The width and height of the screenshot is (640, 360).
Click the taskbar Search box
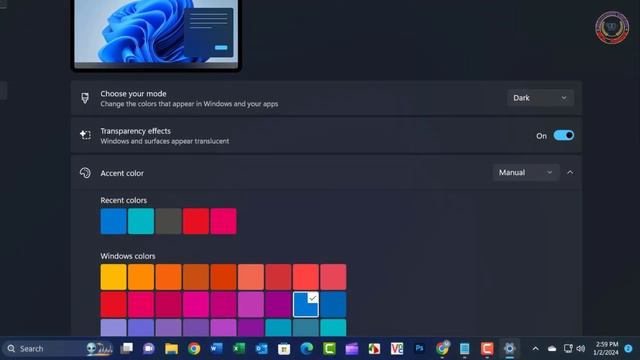pyautogui.click(x=57, y=349)
